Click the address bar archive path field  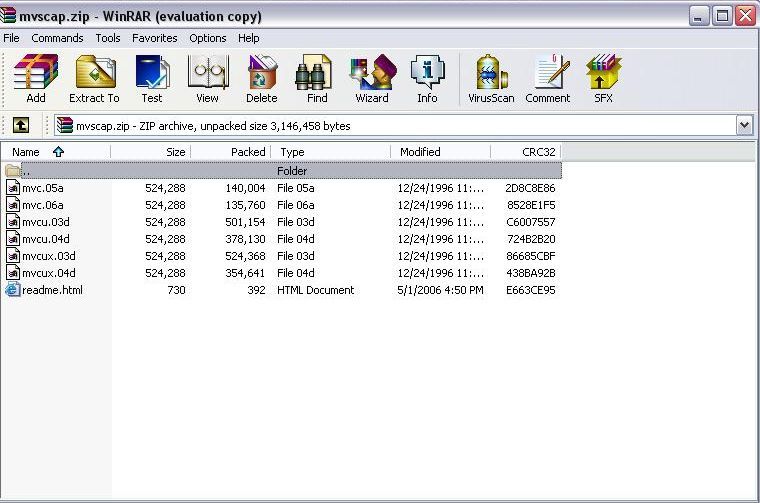pyautogui.click(x=395, y=126)
